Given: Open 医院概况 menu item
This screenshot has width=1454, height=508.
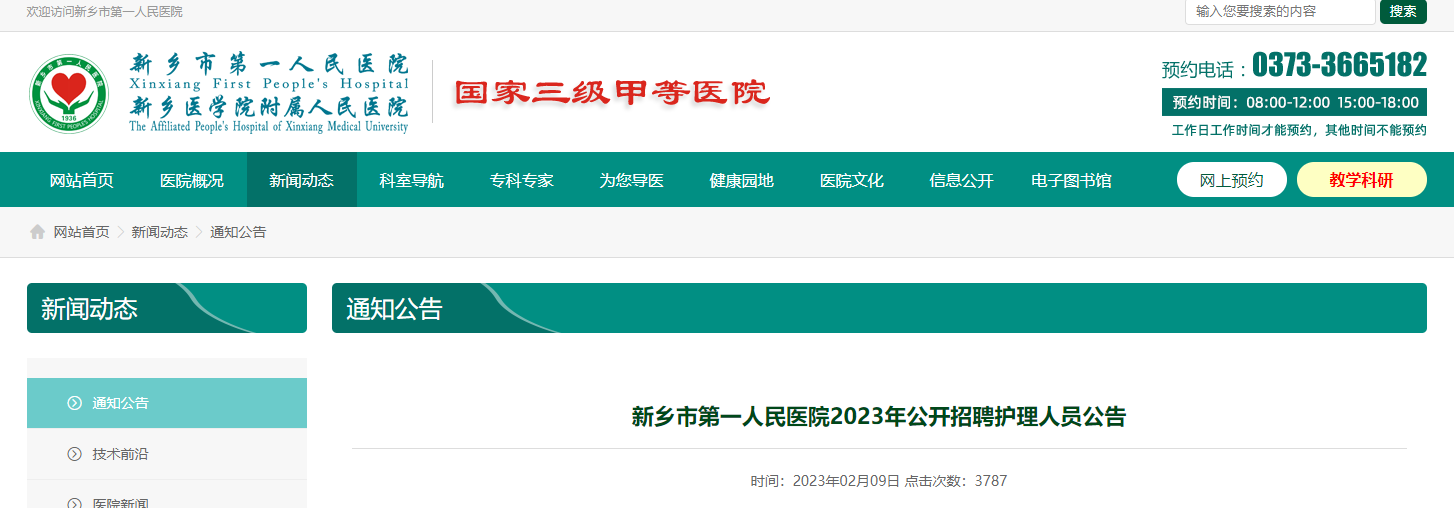Looking at the screenshot, I should [x=192, y=180].
